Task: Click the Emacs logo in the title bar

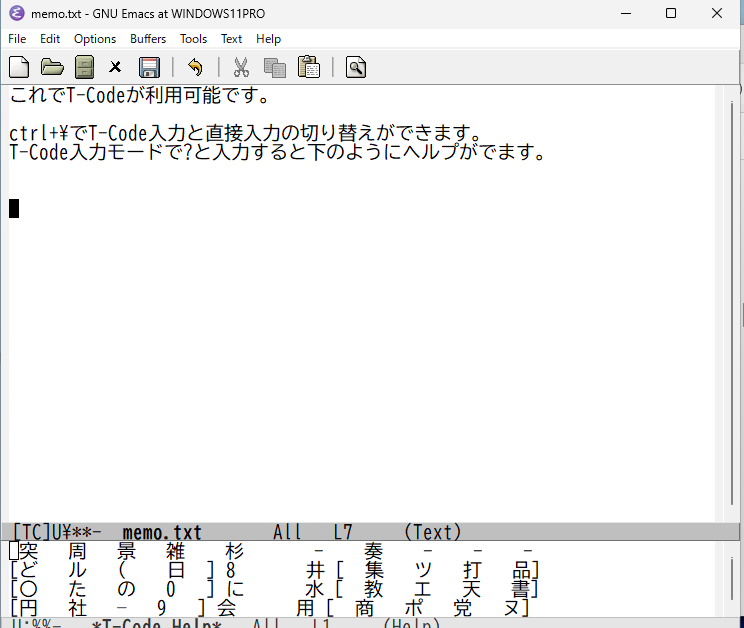Action: (x=17, y=13)
